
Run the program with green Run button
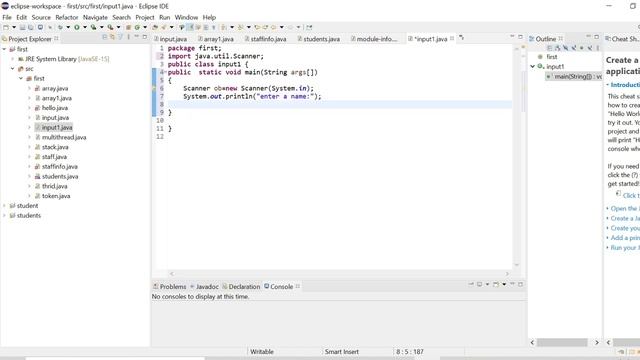[x=76, y=27]
